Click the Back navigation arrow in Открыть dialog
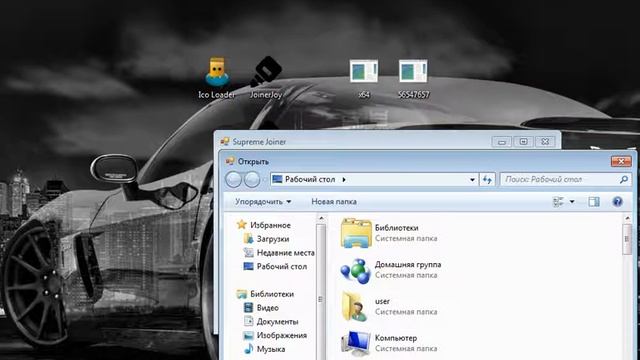The image size is (640, 360). (x=233, y=179)
